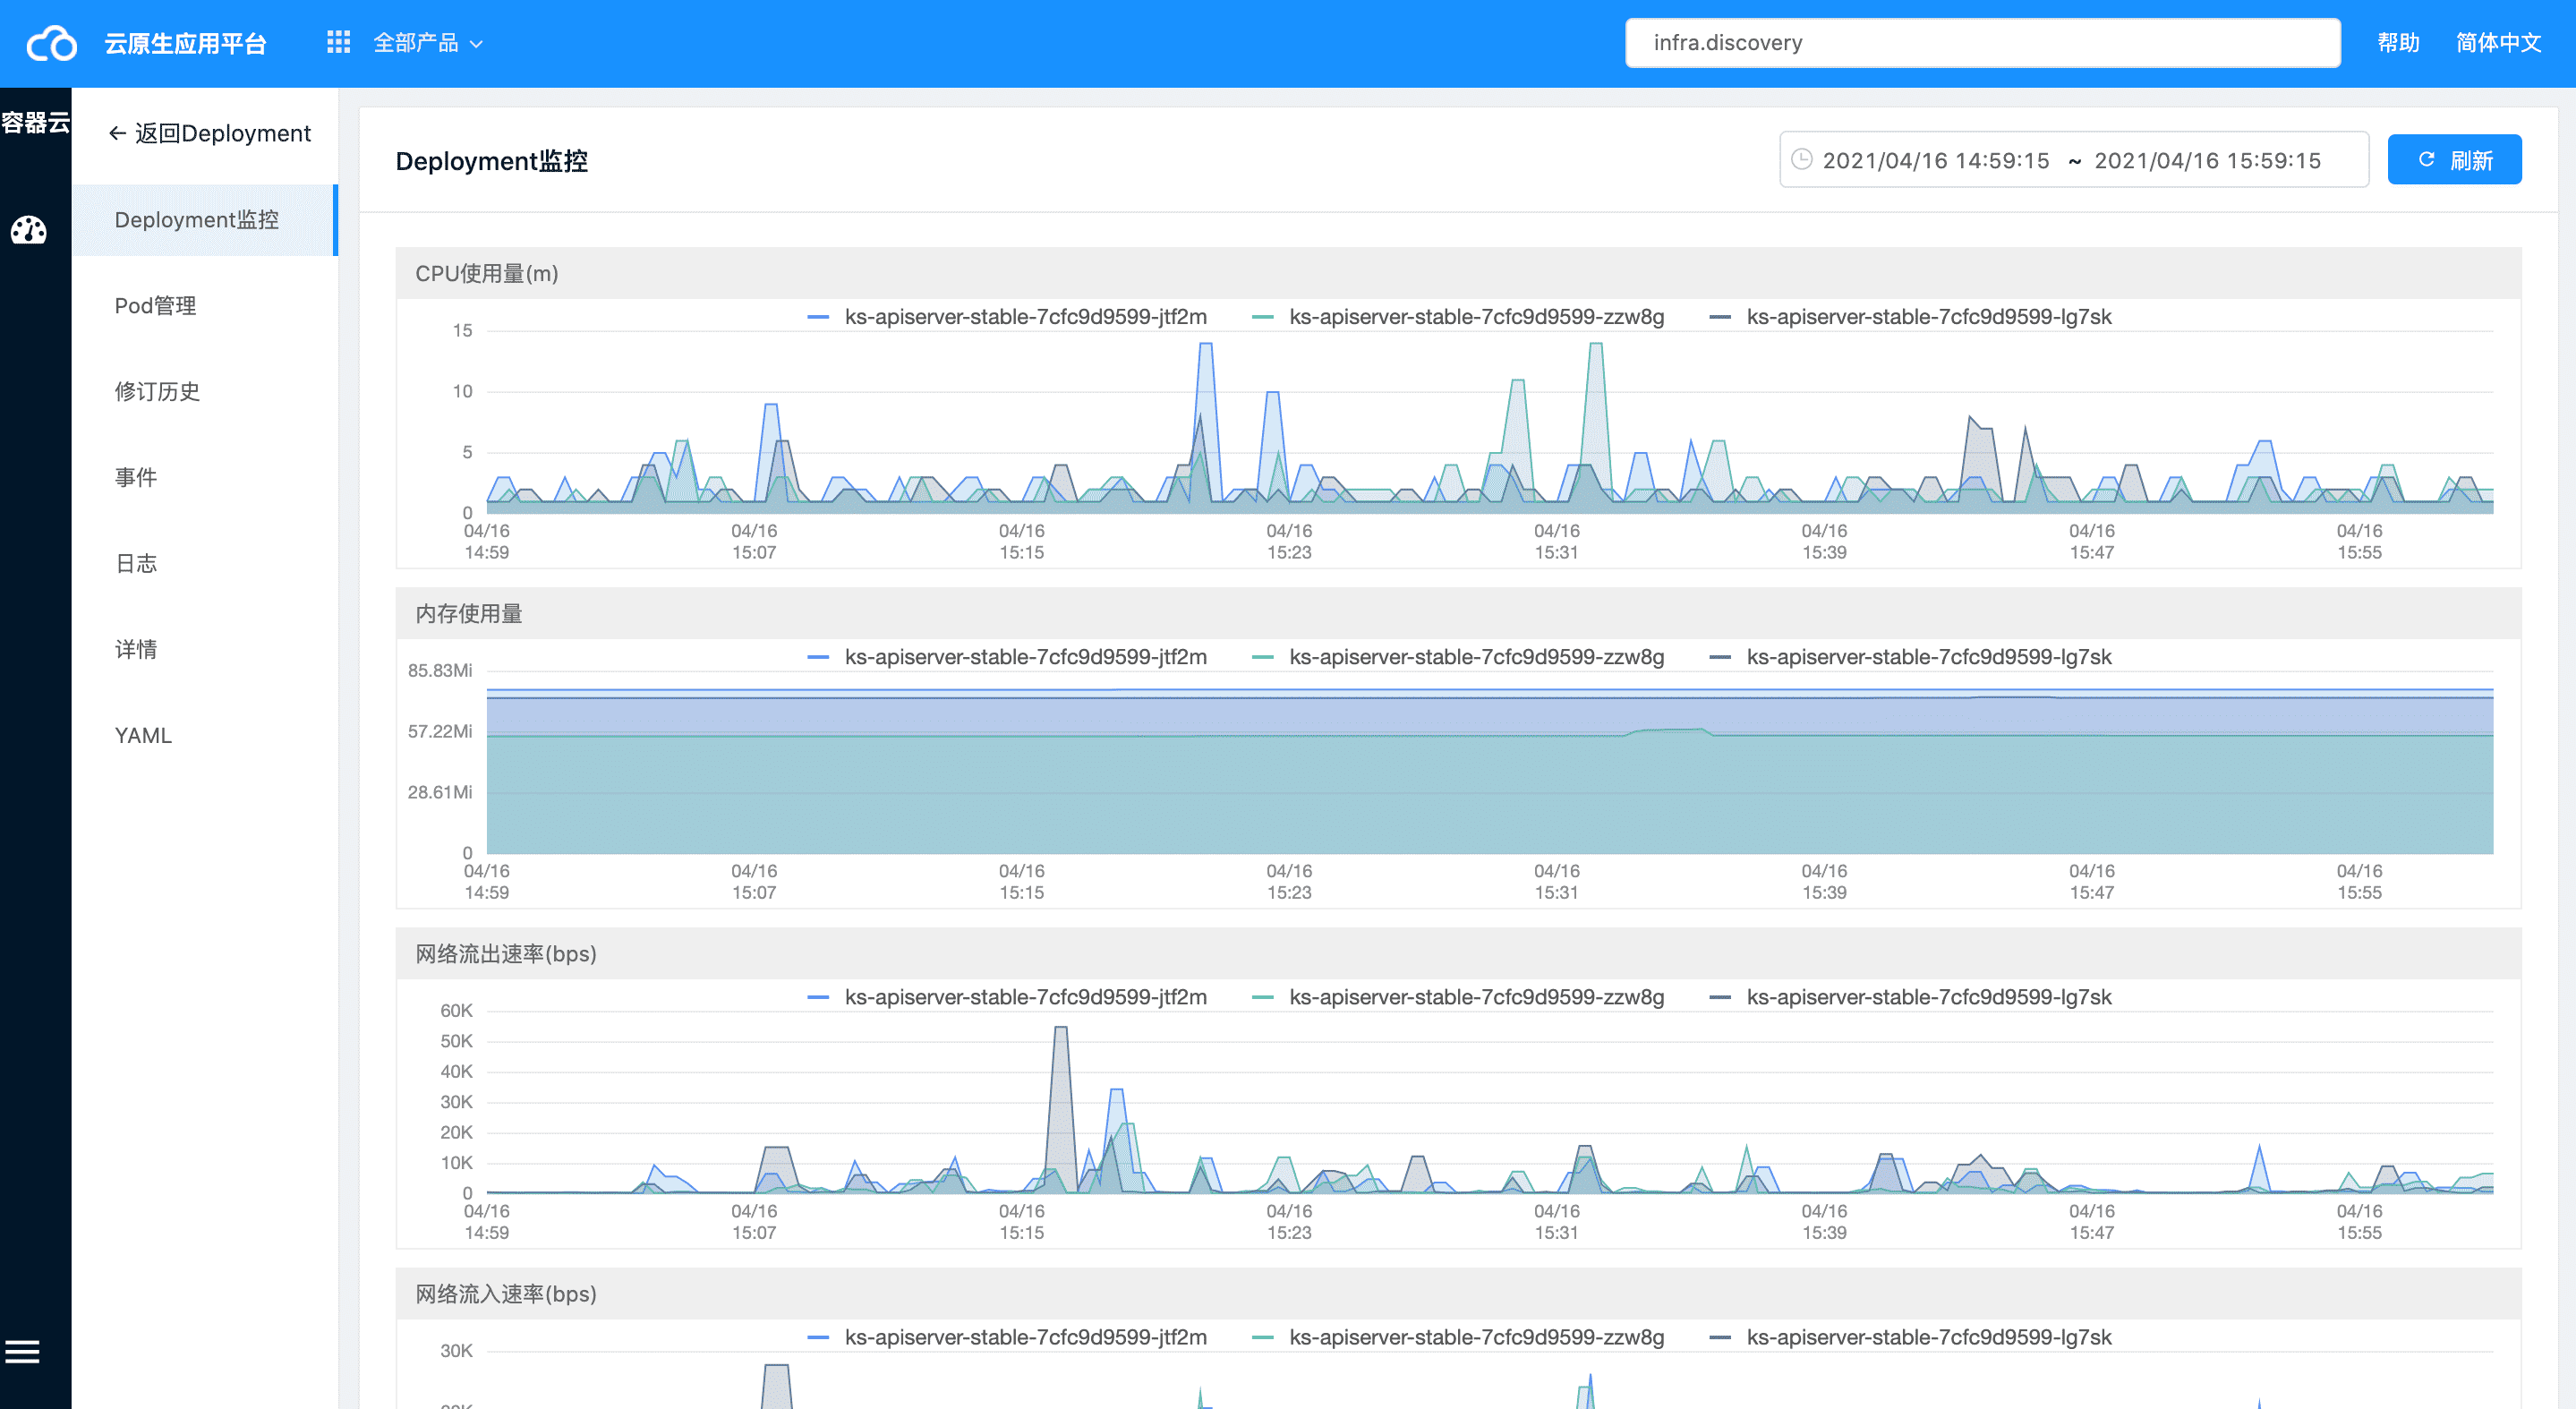Screen dimensions: 2576x1409
Task: Expand the 全部产品 dropdown
Action: pyautogui.click(x=428, y=43)
